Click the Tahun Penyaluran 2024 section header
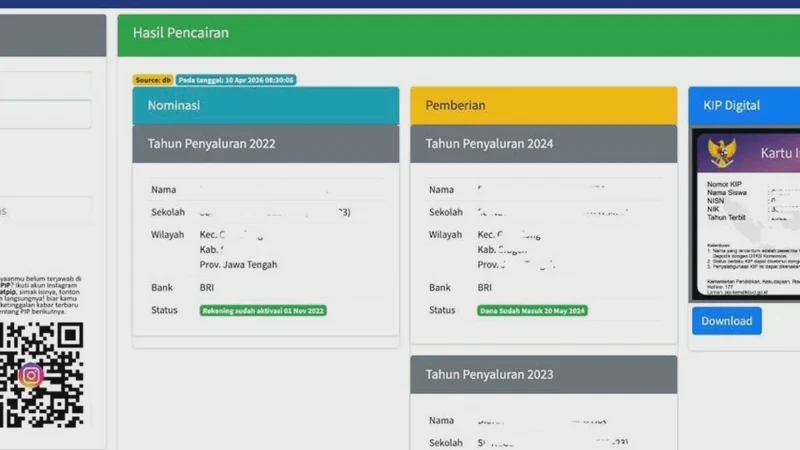 [543, 144]
